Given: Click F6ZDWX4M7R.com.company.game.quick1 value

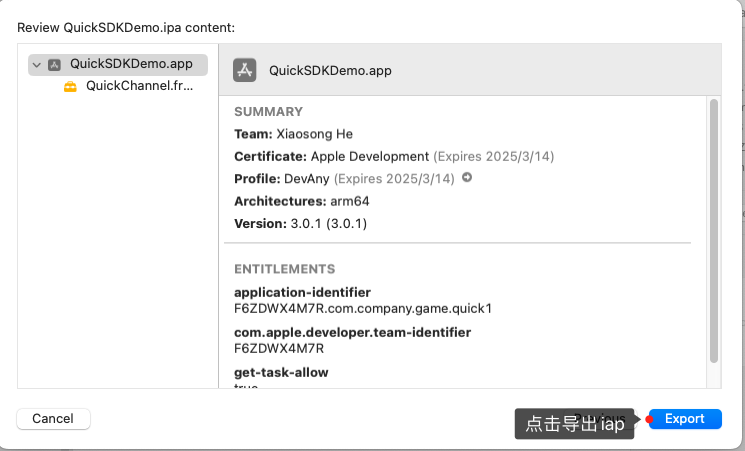Looking at the screenshot, I should [x=363, y=308].
